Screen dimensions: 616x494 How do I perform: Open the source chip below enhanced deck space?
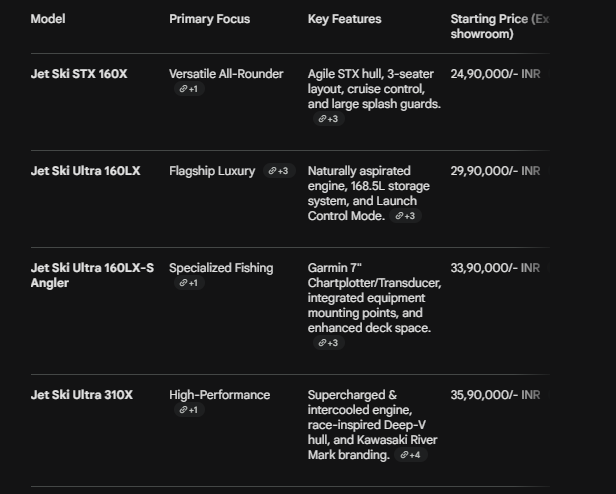[x=327, y=343]
